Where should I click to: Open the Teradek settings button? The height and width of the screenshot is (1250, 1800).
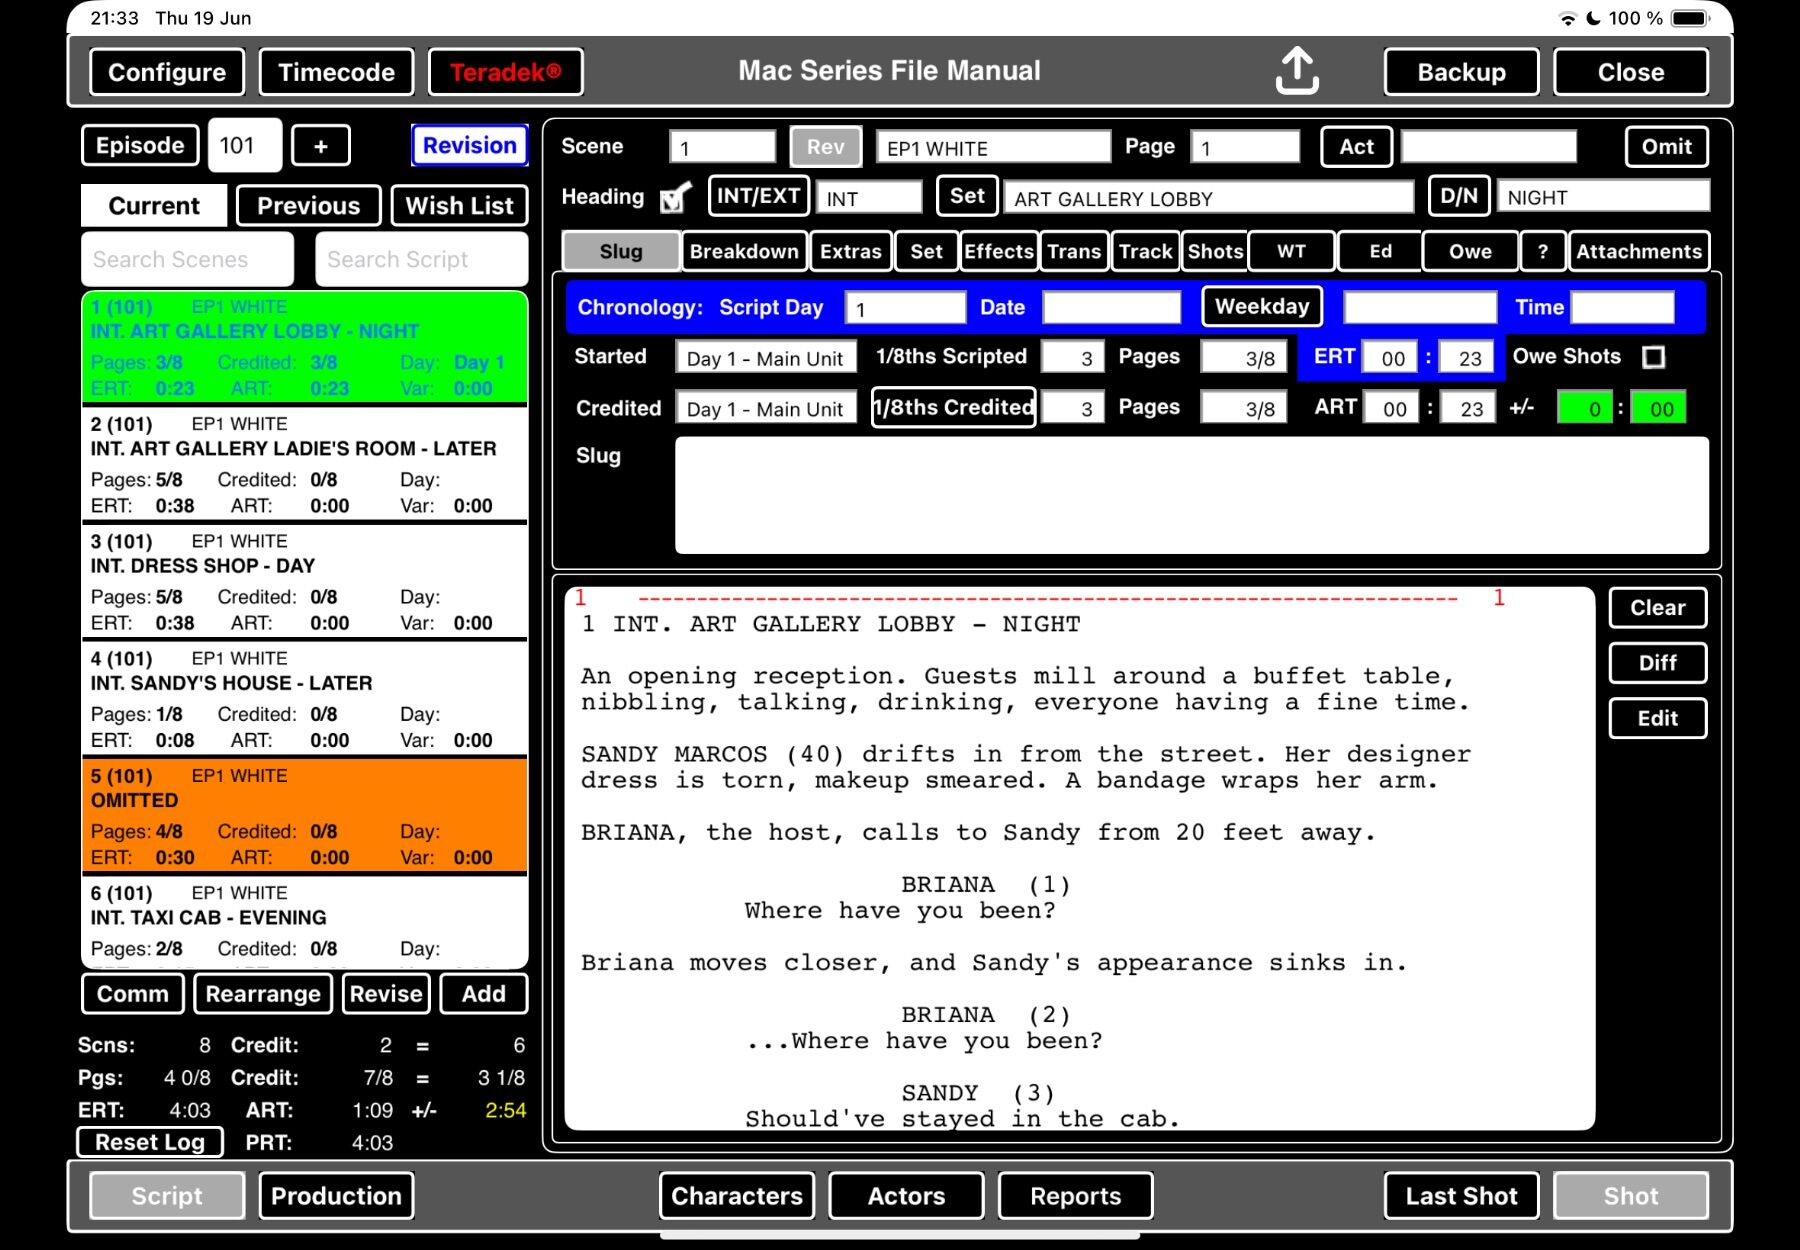tap(505, 72)
